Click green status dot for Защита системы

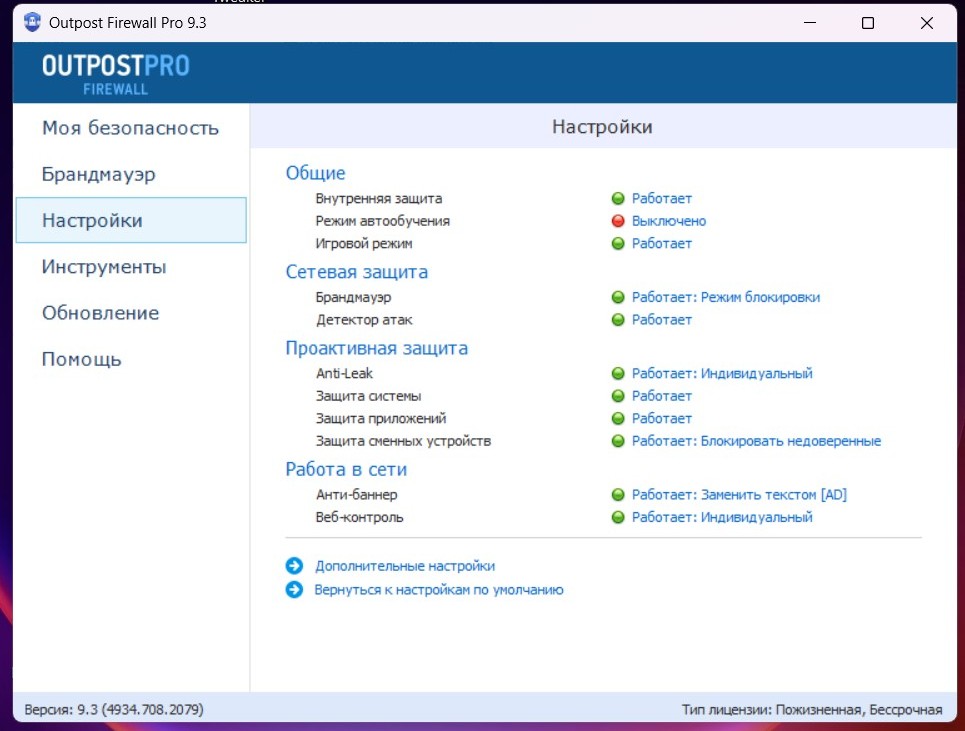[618, 396]
